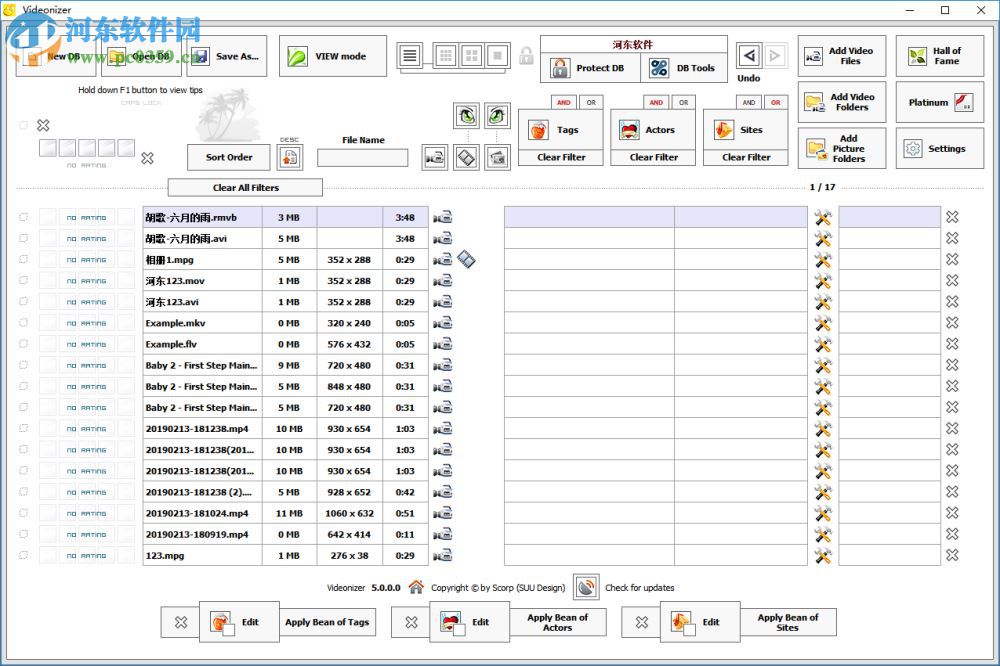This screenshot has width=1000, height=666.
Task: Select OR mode in the Actors filter
Action: click(683, 102)
